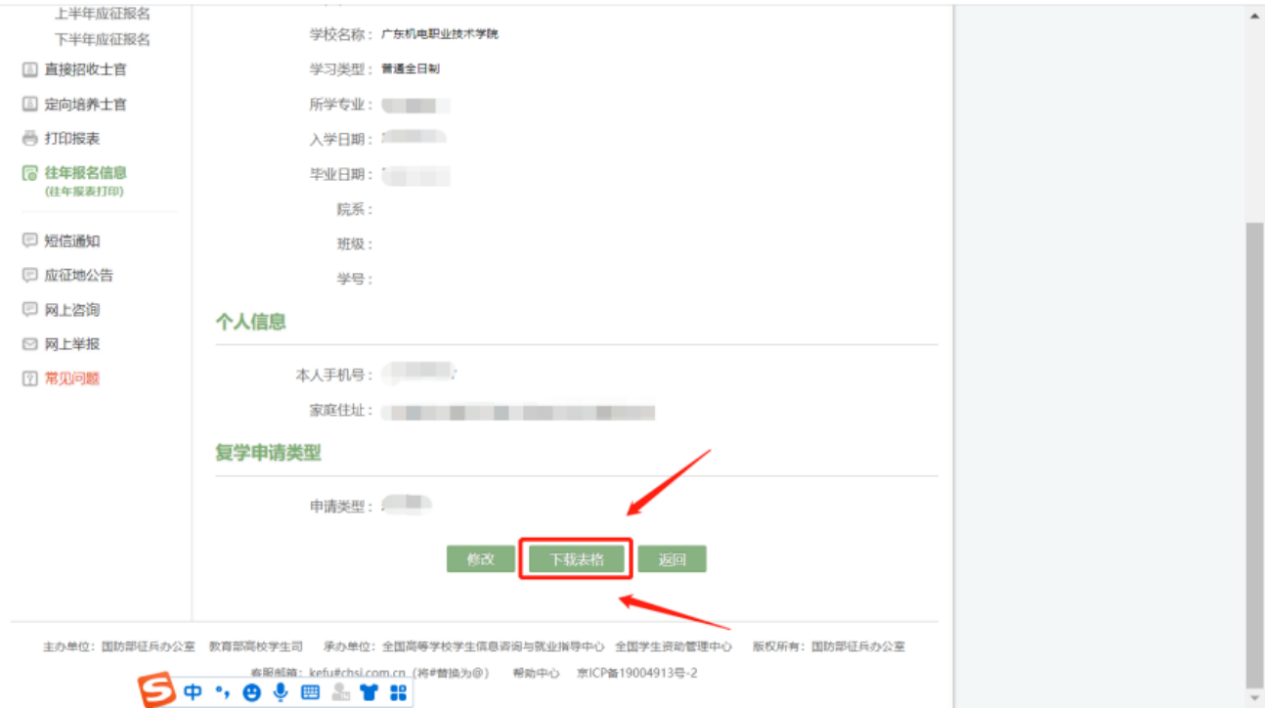Click the question icon beside 常见问题
Image resolution: width=1266 pixels, height=708 pixels.
30,379
